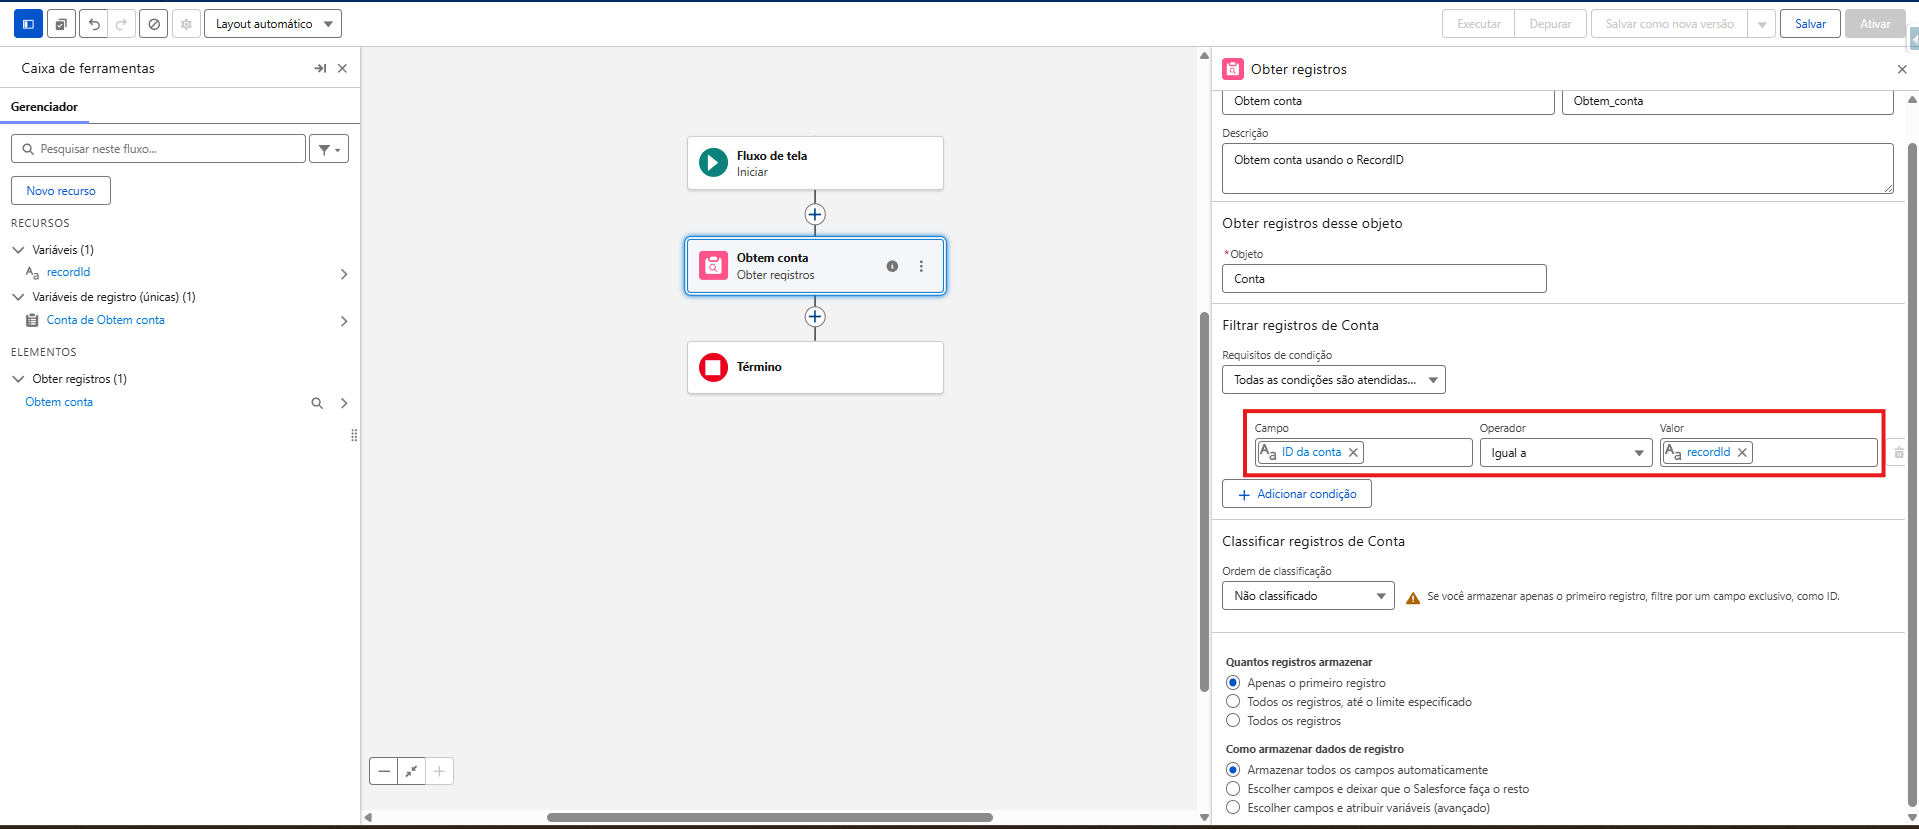Image resolution: width=1919 pixels, height=829 pixels.
Task: Collapse the toolbox with pin arrow icon
Action: click(x=320, y=68)
